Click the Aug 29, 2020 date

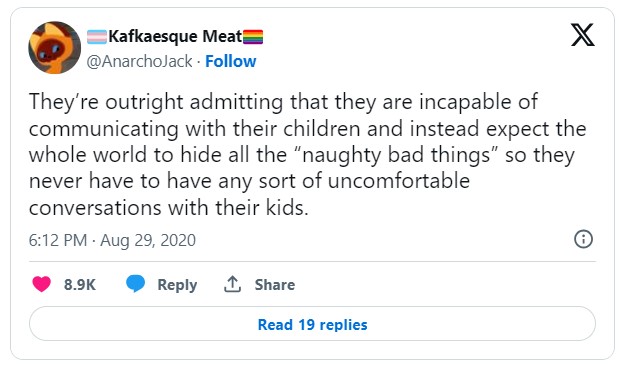(148, 240)
